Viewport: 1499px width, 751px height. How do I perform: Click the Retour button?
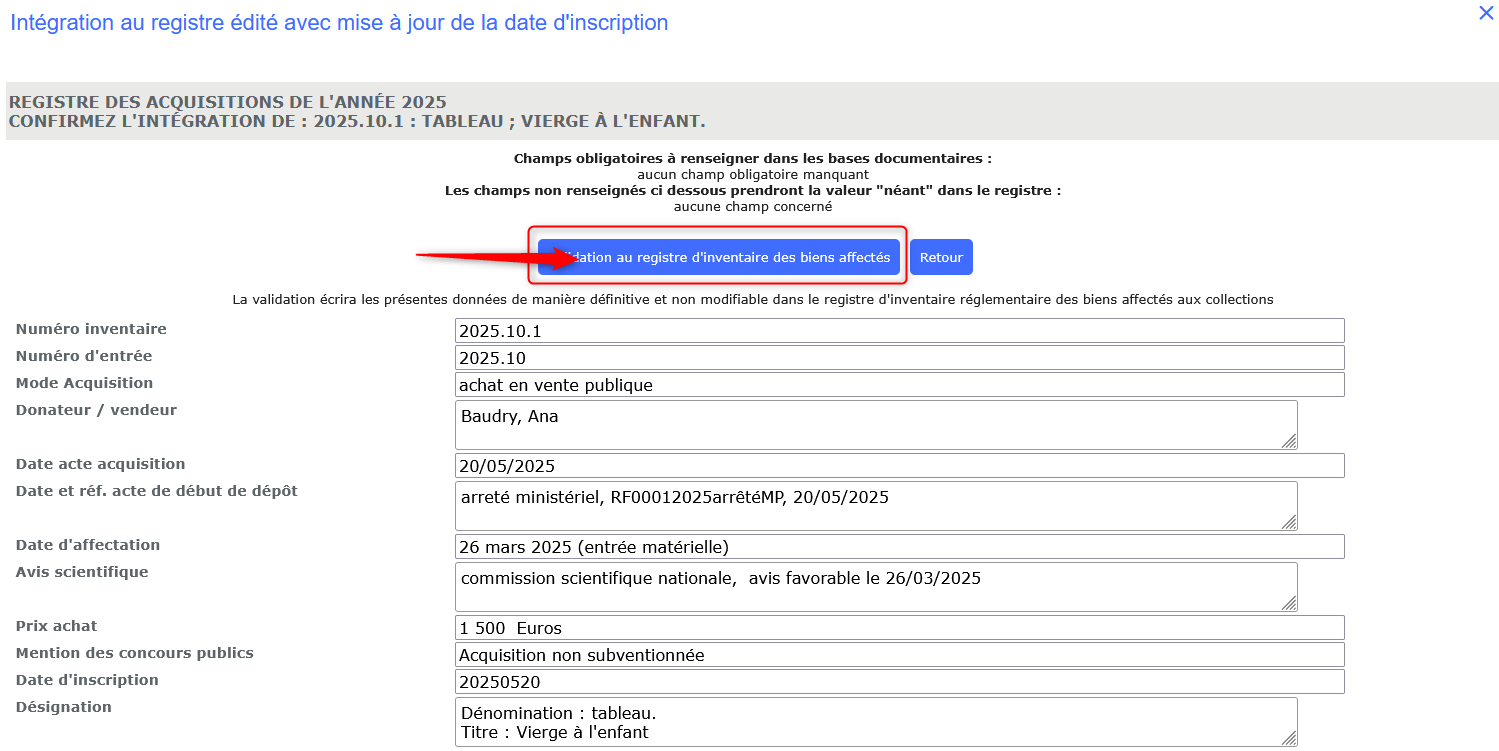click(941, 257)
